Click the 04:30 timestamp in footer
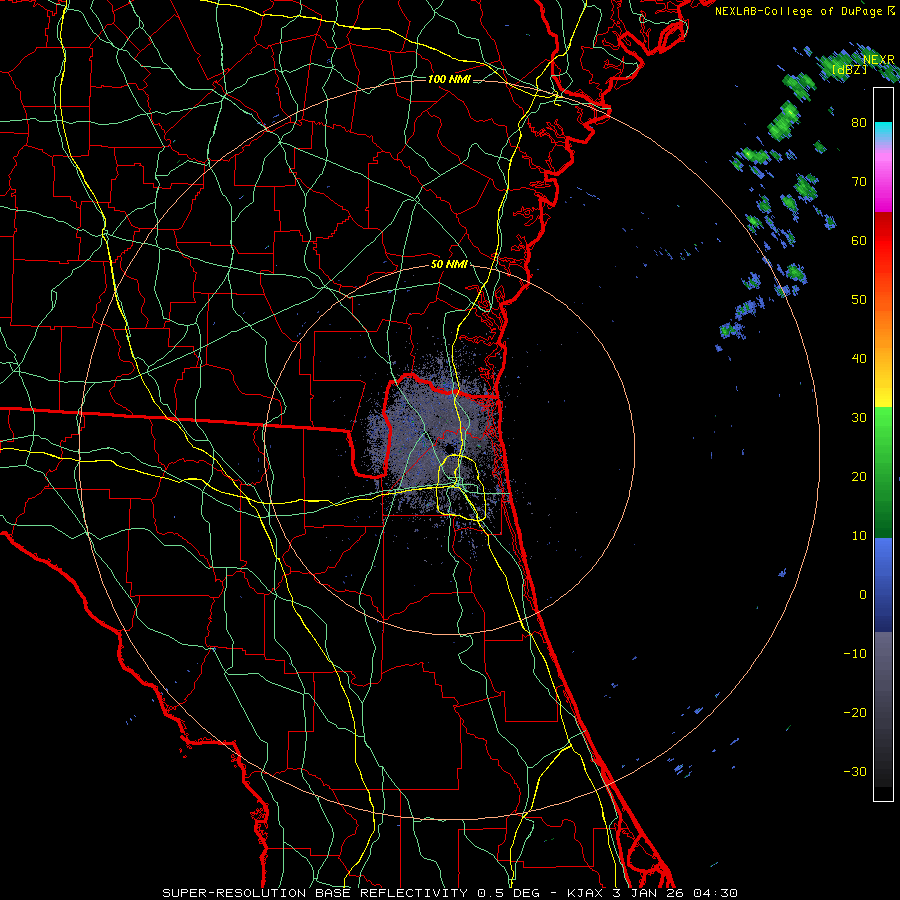 [715, 893]
